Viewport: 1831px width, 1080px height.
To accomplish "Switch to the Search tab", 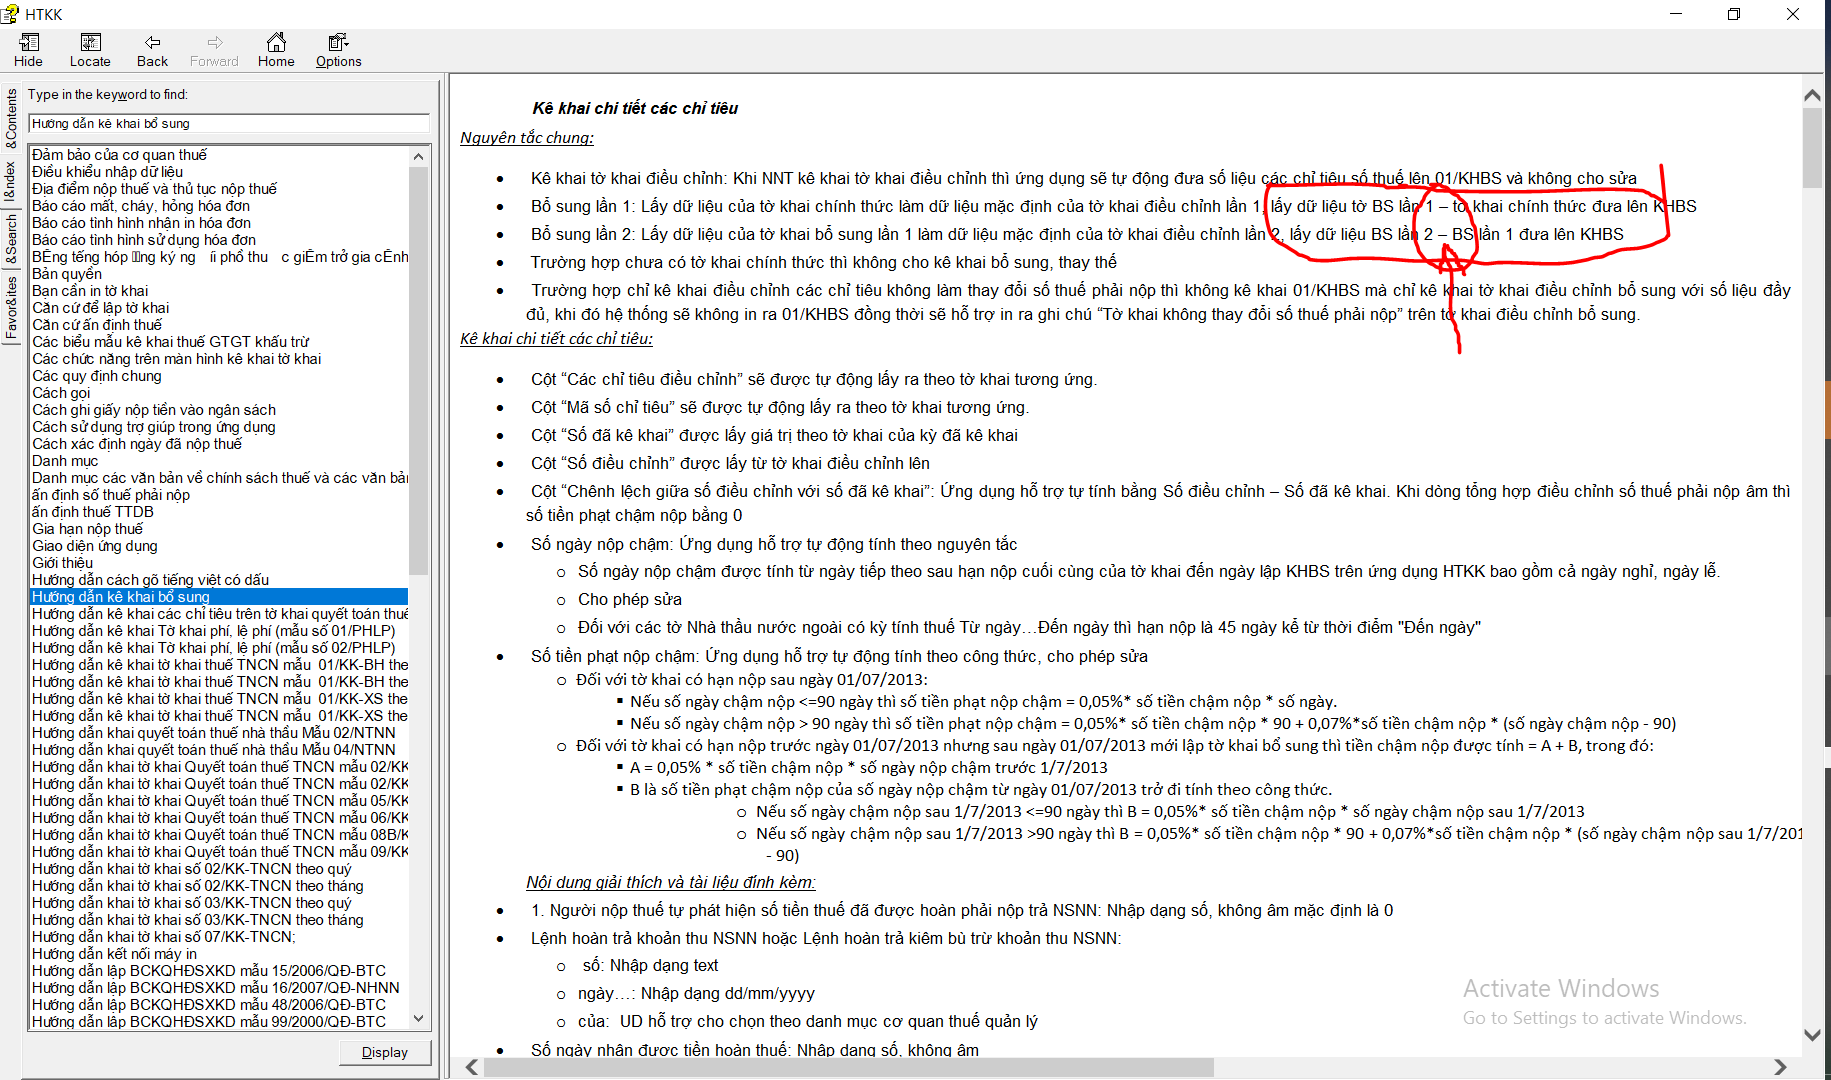I will point(11,239).
